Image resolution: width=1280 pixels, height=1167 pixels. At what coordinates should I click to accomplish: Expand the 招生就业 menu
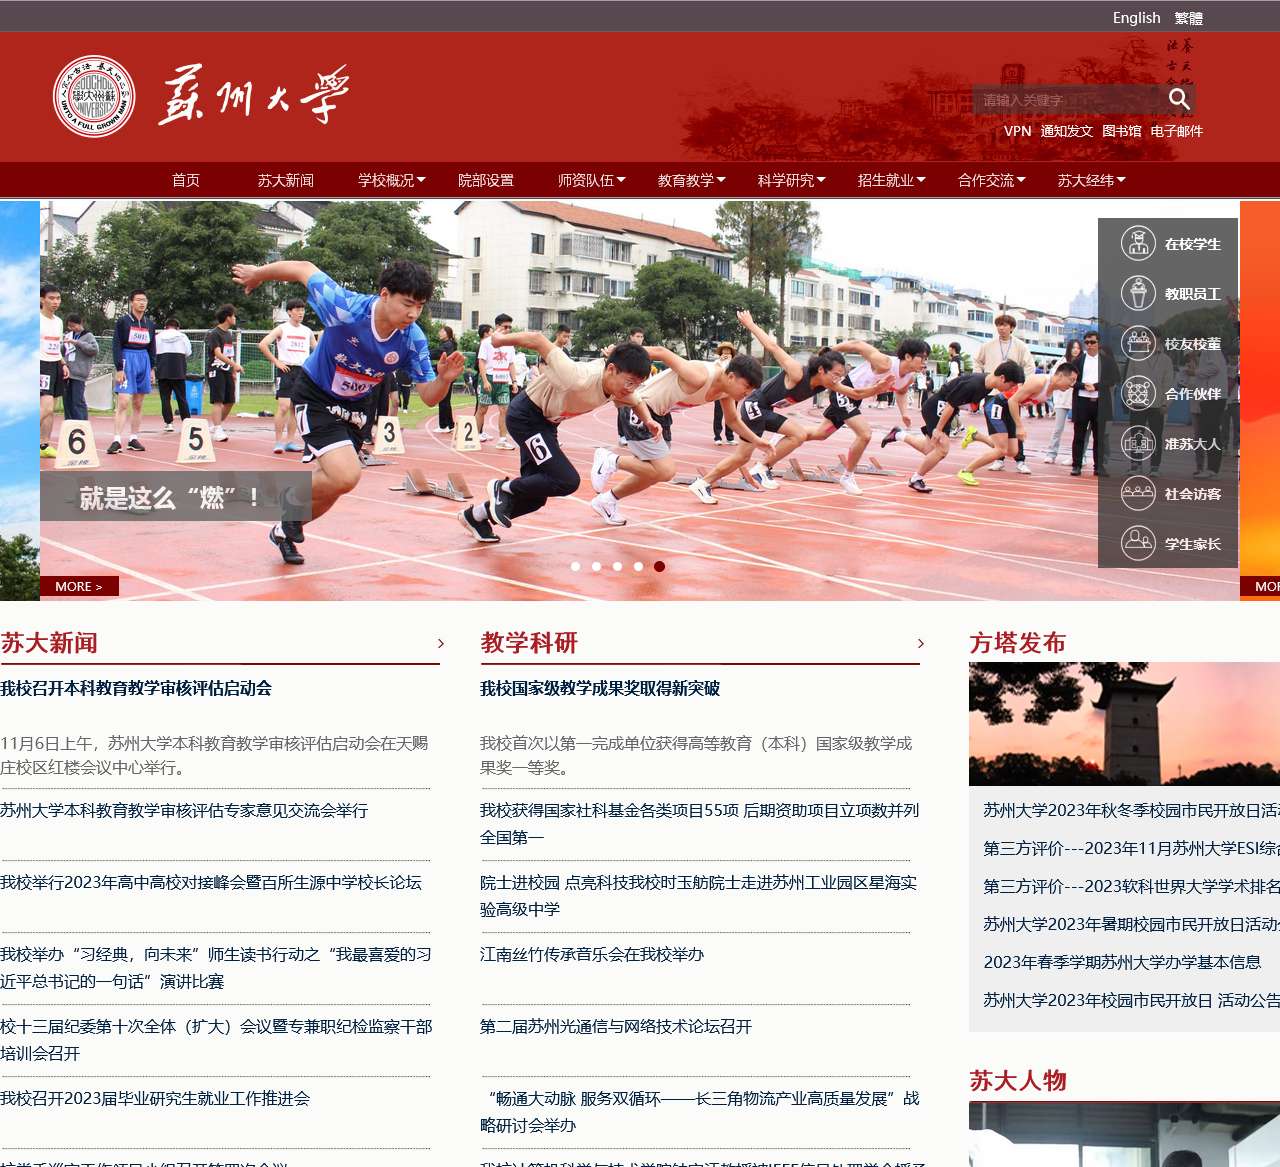pos(886,180)
